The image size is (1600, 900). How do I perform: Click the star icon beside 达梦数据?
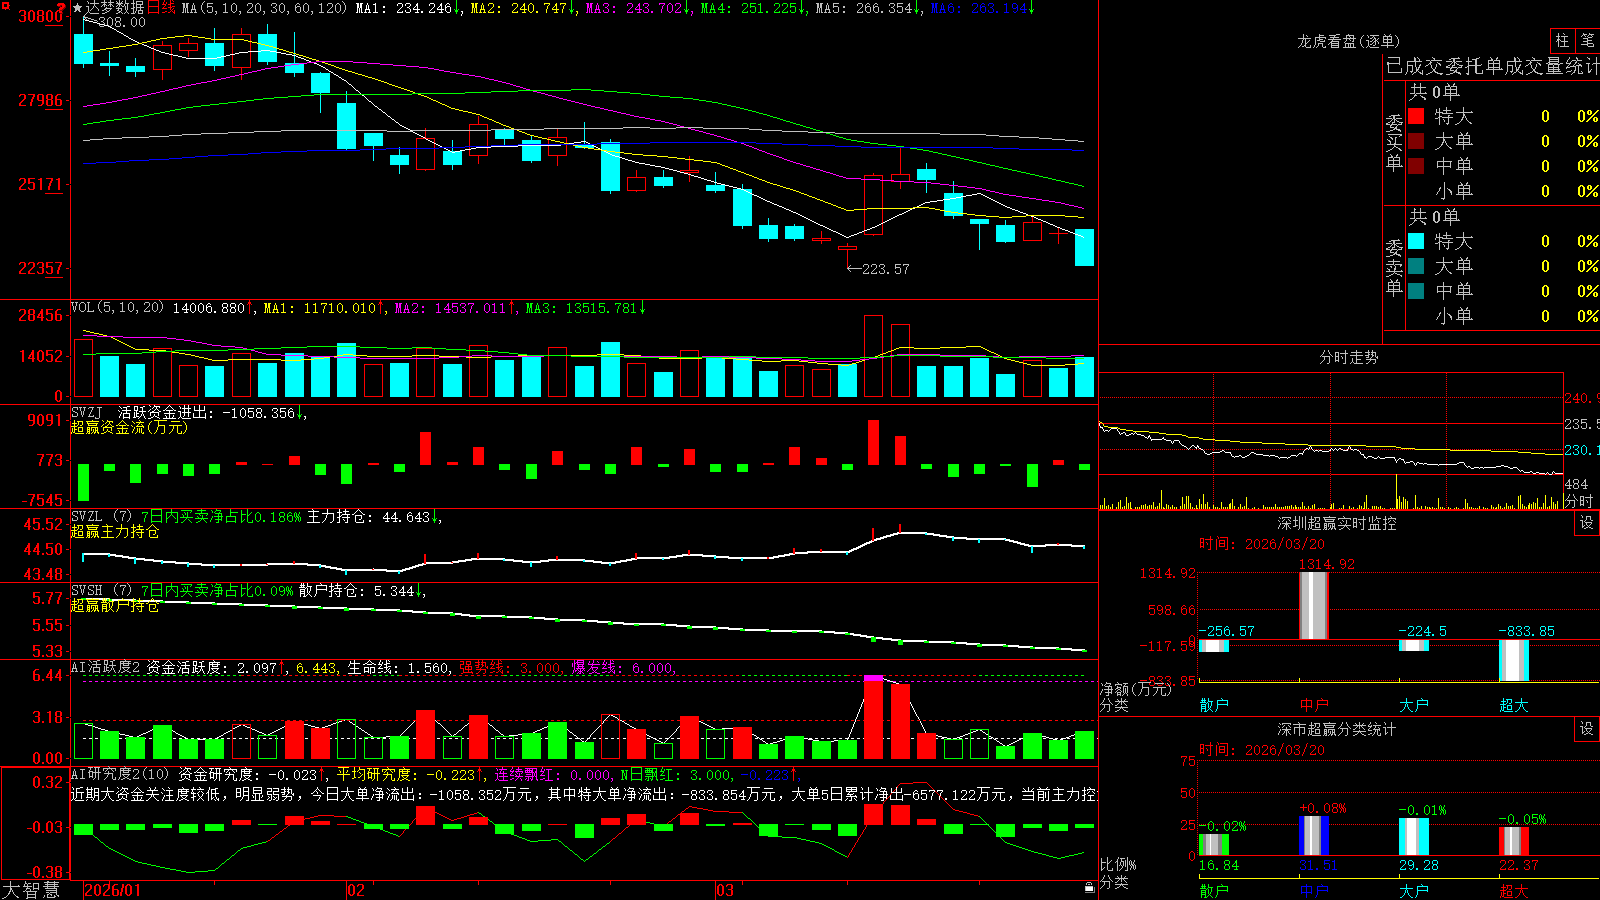coord(77,8)
